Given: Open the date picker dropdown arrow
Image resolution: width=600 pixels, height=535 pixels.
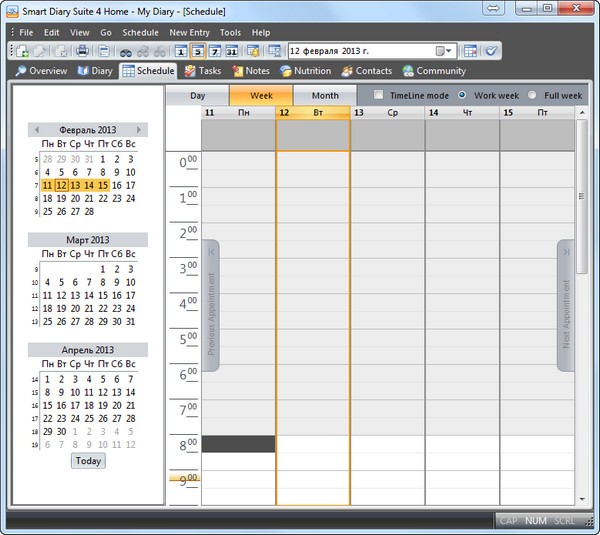Looking at the screenshot, I should [449, 51].
